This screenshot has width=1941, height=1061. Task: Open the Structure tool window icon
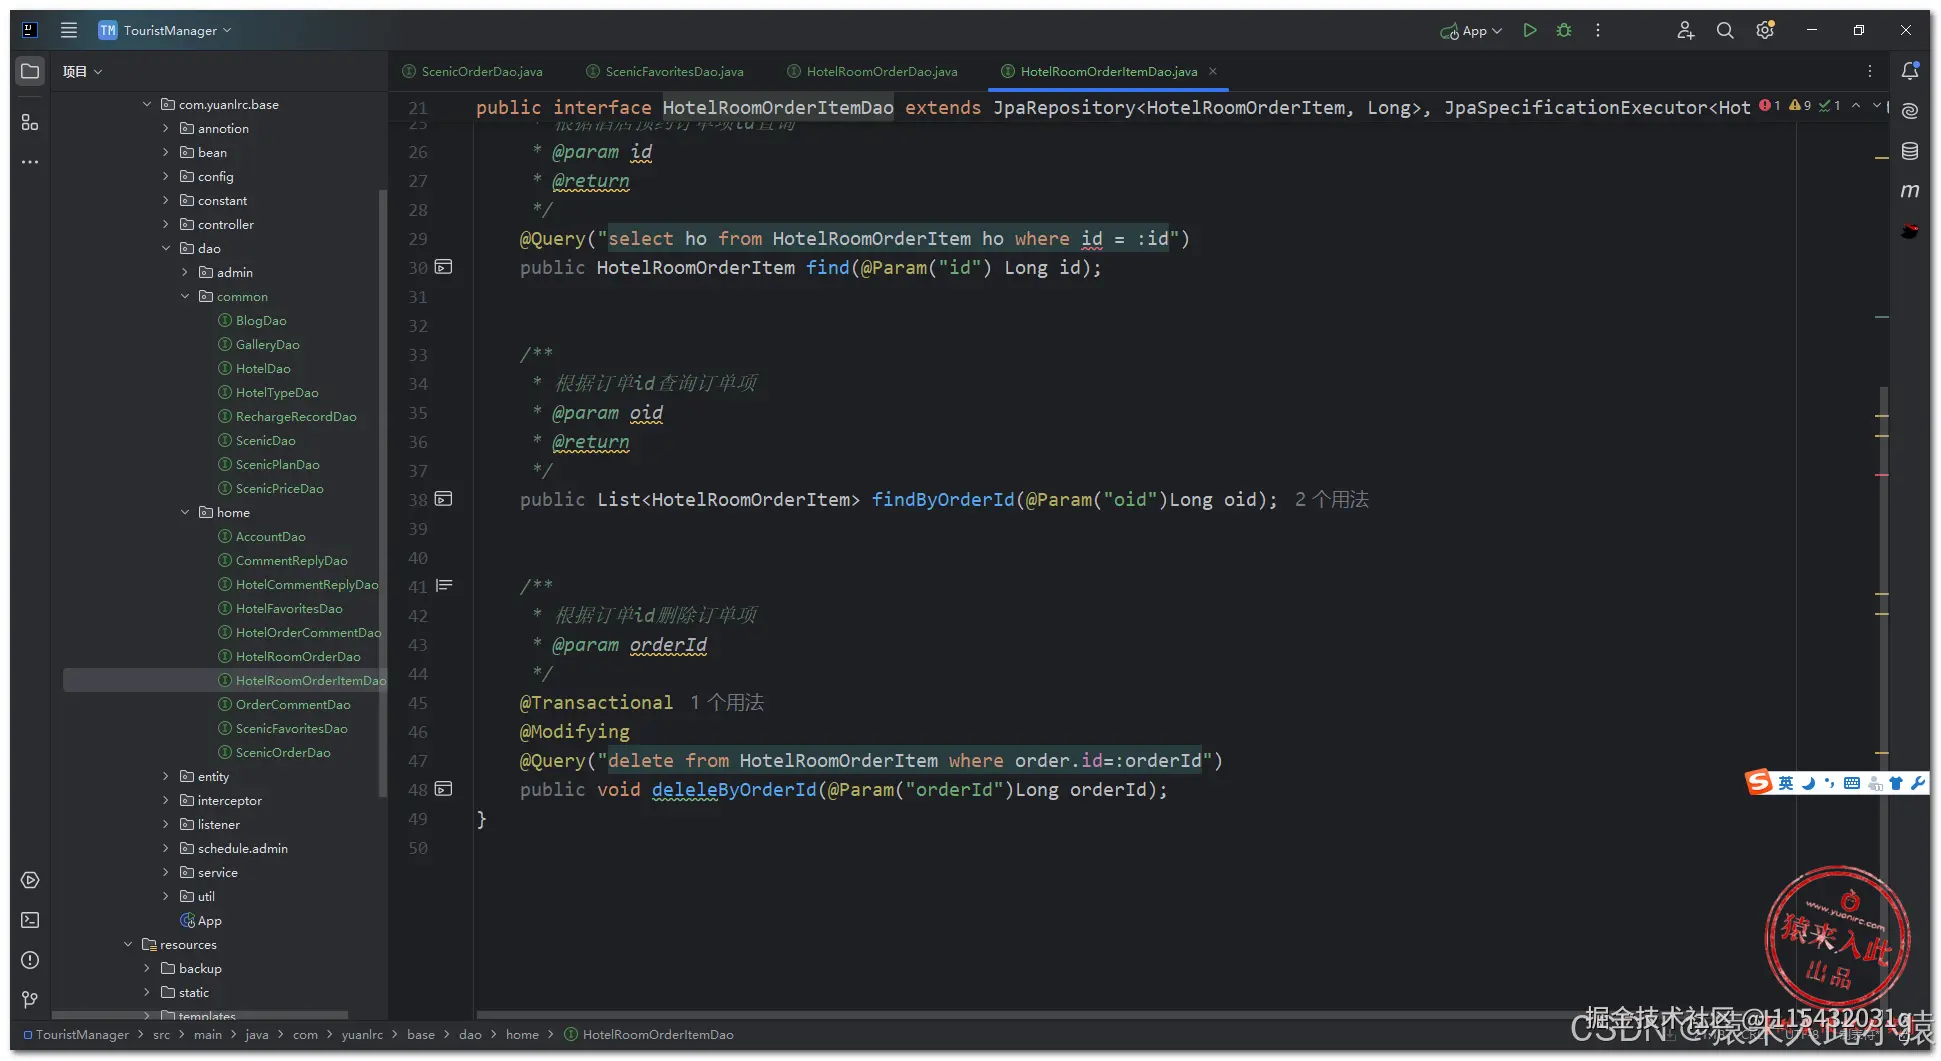[x=30, y=122]
